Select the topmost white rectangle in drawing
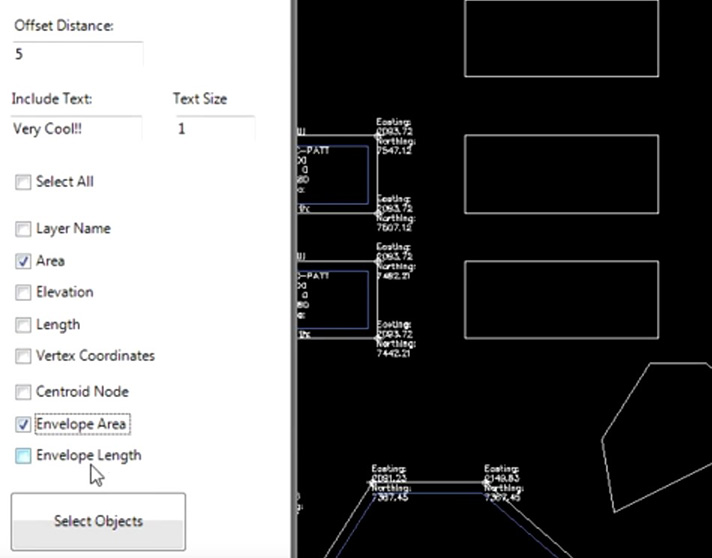This screenshot has width=712, height=558. (561, 38)
